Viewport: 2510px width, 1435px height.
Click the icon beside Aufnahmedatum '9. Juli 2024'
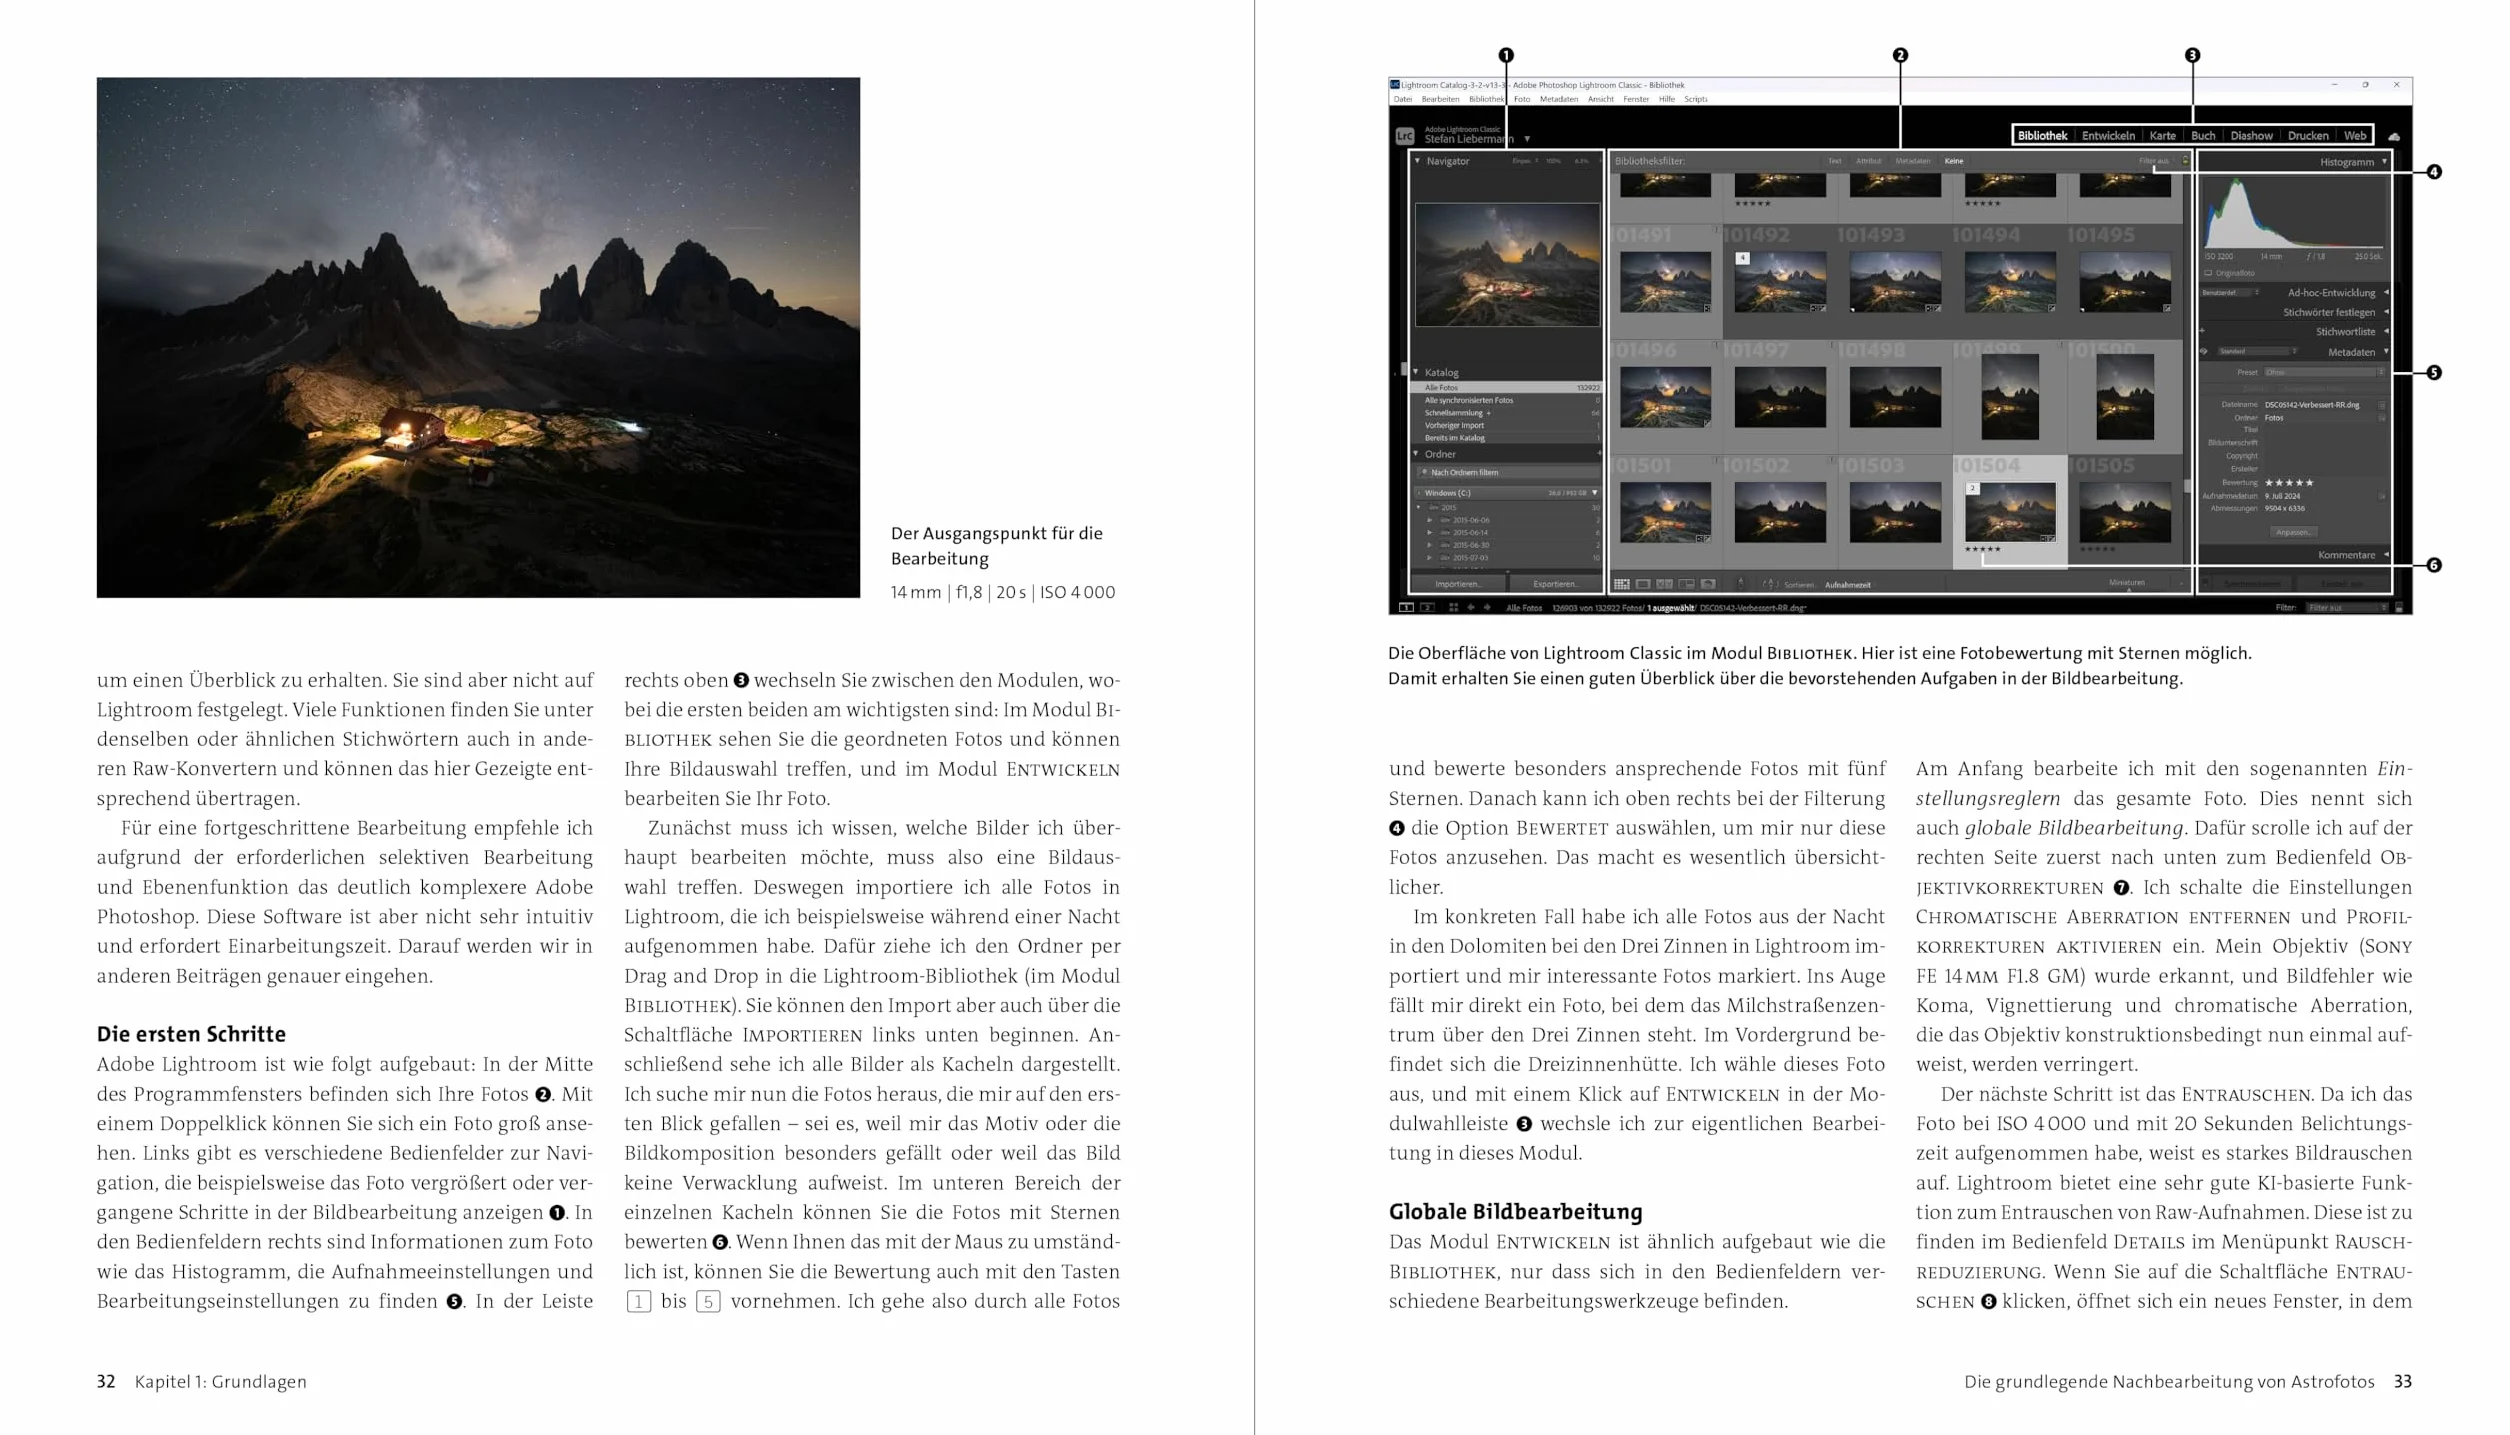point(2382,496)
